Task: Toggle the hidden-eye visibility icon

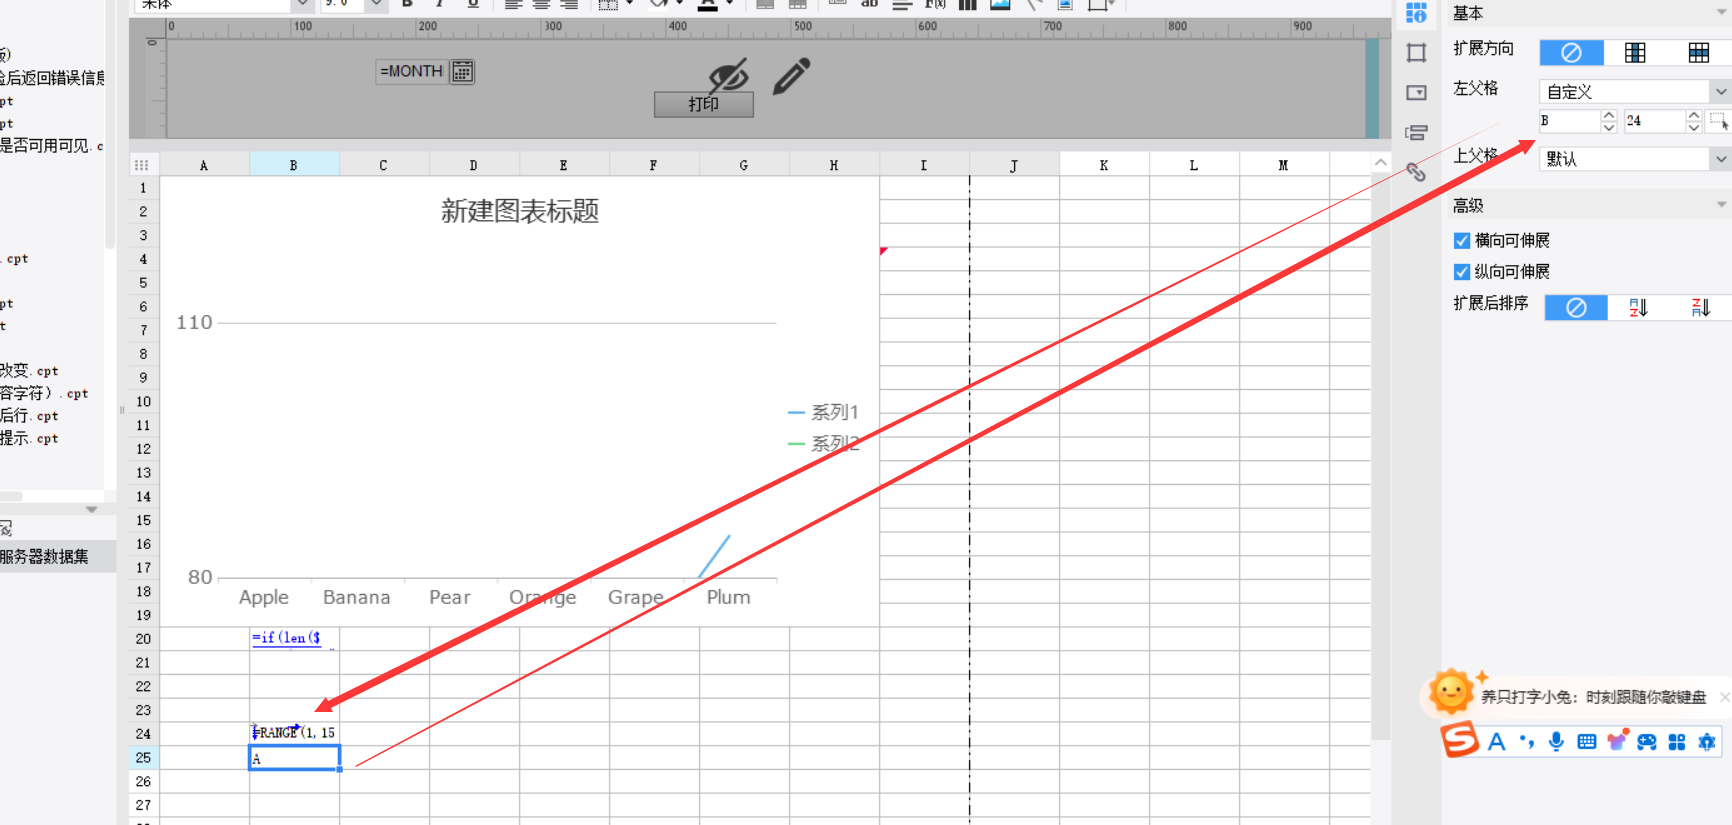Action: [728, 75]
